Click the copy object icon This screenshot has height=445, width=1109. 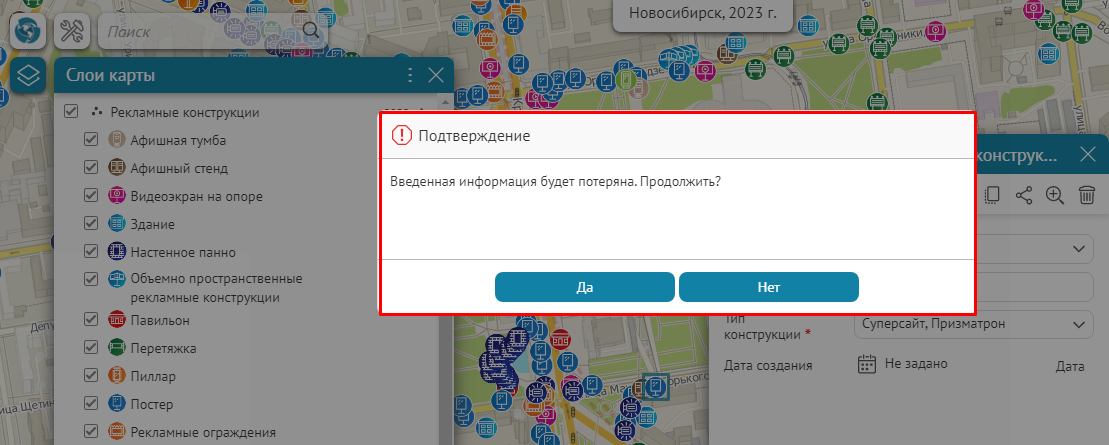click(992, 196)
